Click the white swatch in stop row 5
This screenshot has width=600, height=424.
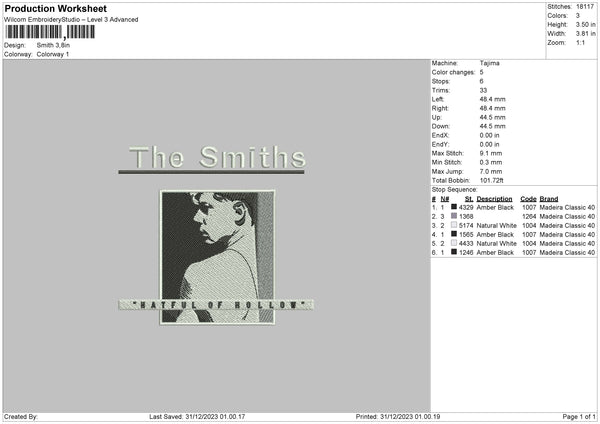(x=454, y=243)
